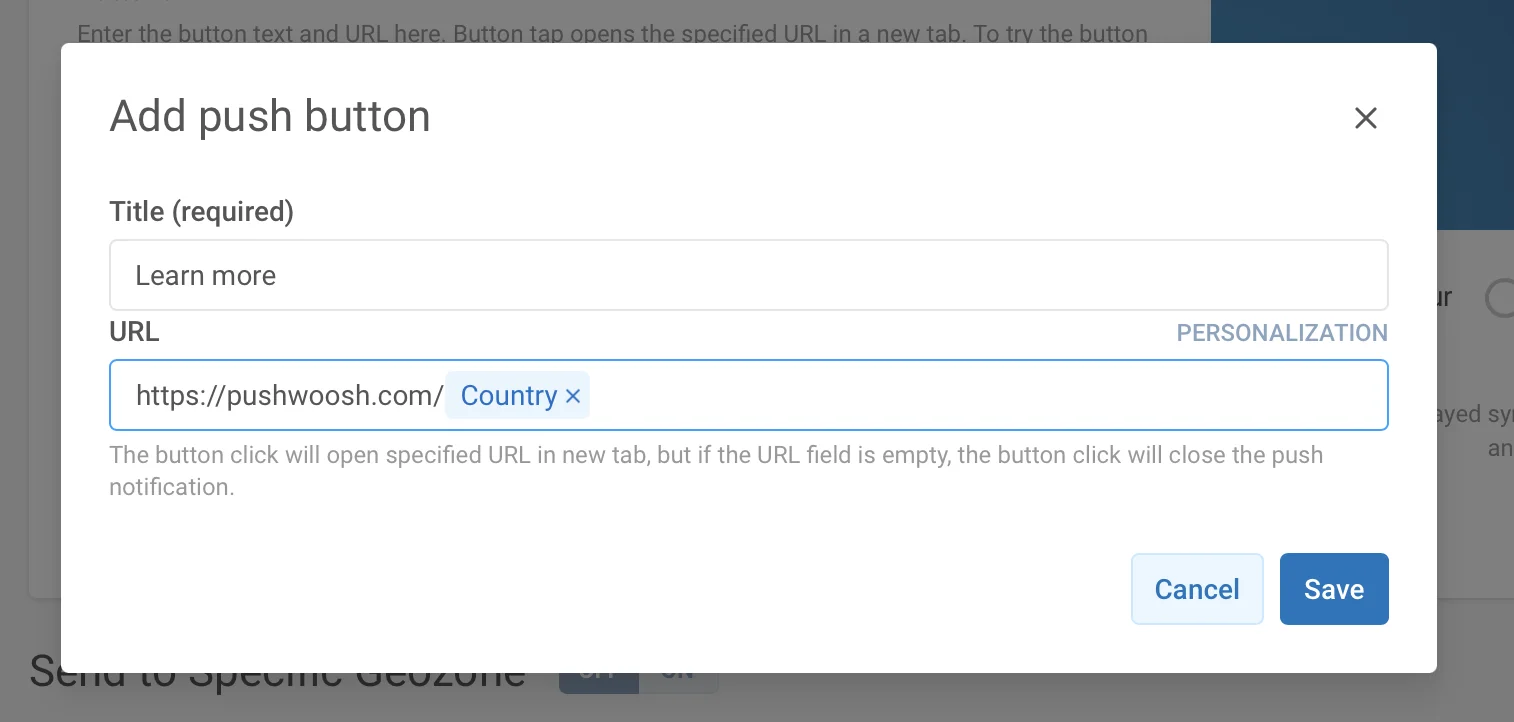Set the Geozone switch to OFF

click(x=599, y=670)
